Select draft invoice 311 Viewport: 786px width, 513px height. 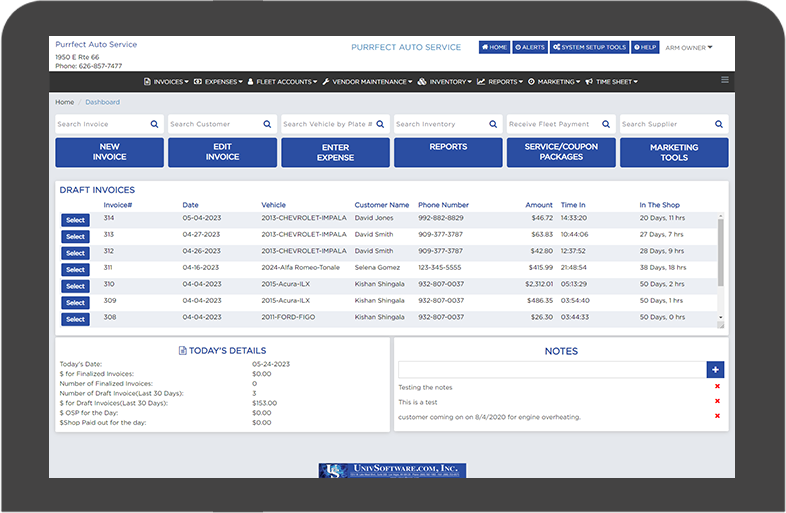75,270
